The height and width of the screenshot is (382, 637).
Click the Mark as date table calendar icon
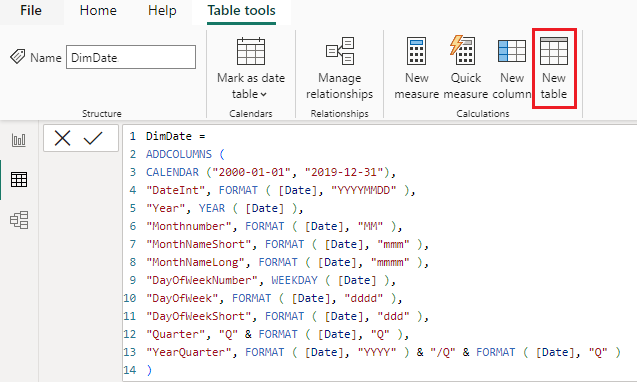(251, 51)
